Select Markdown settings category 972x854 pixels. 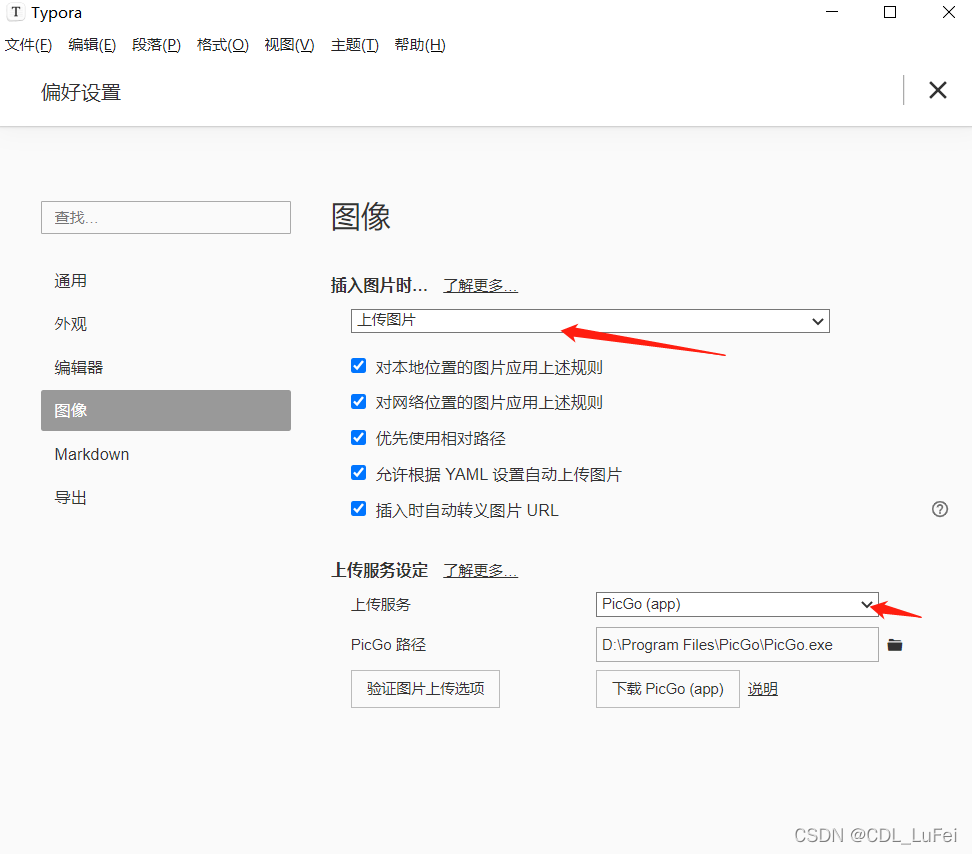coord(166,454)
